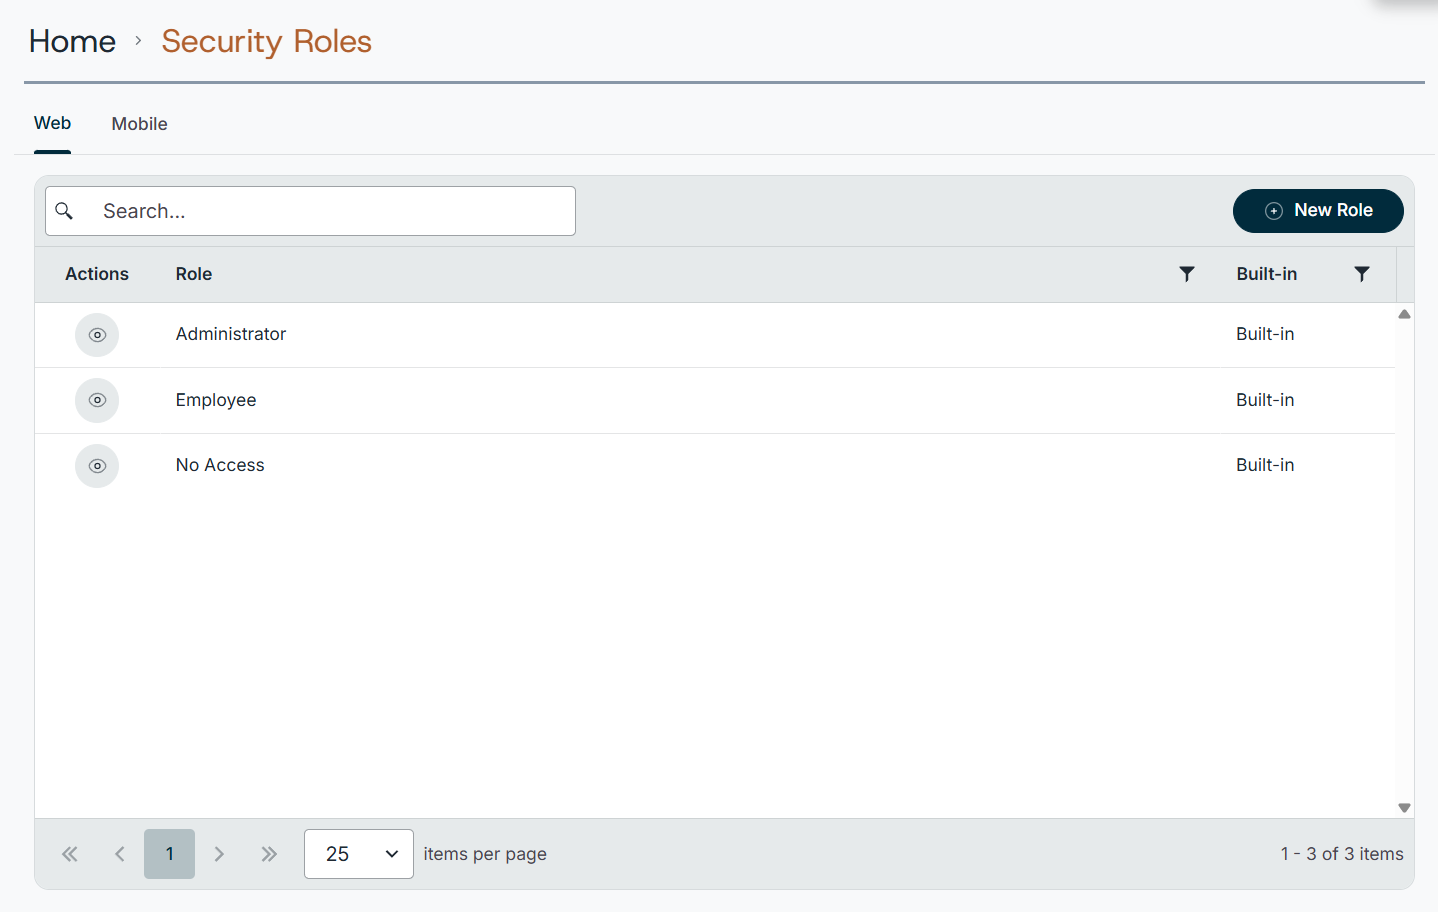
Task: Select the Employee role name
Action: (216, 400)
